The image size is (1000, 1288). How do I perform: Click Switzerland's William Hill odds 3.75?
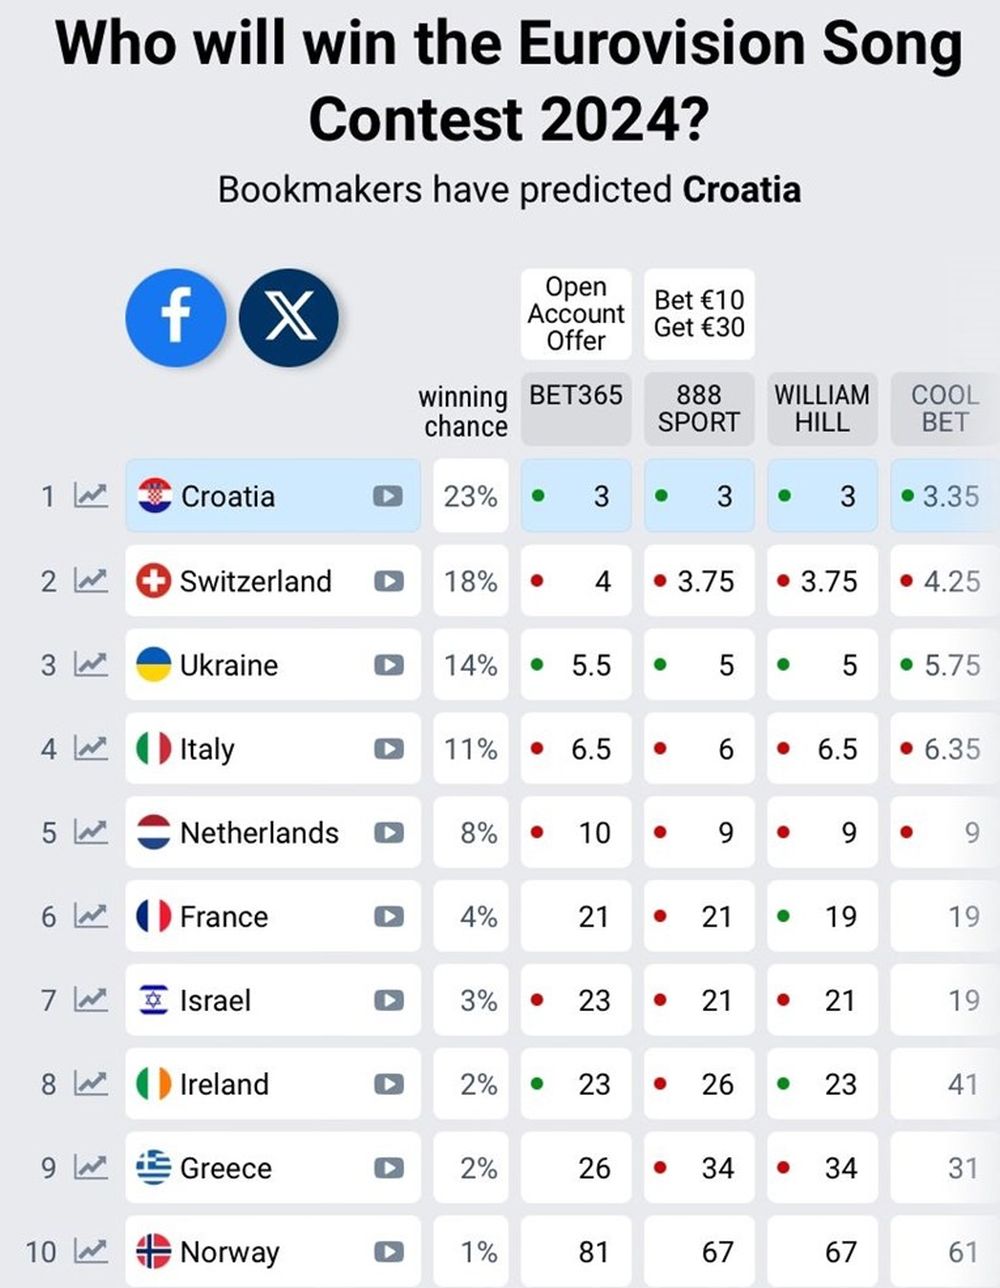822,581
